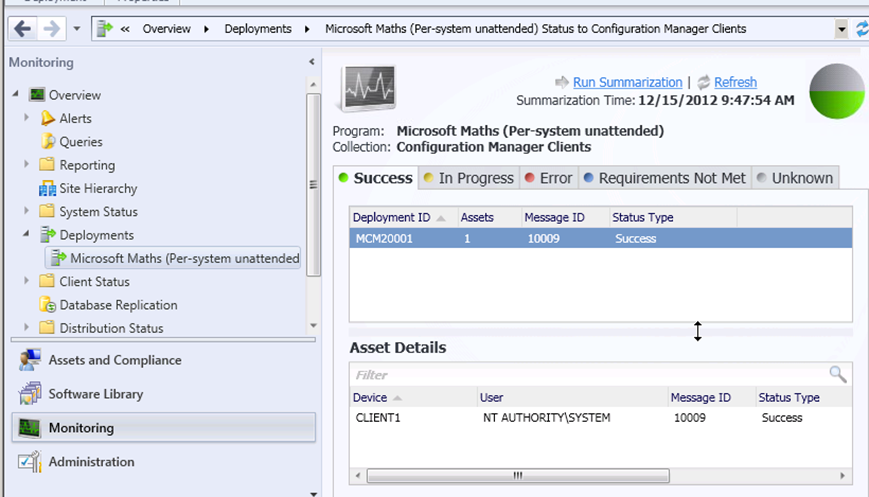
Task: Sort by Deployment ID column header
Action: (x=403, y=217)
